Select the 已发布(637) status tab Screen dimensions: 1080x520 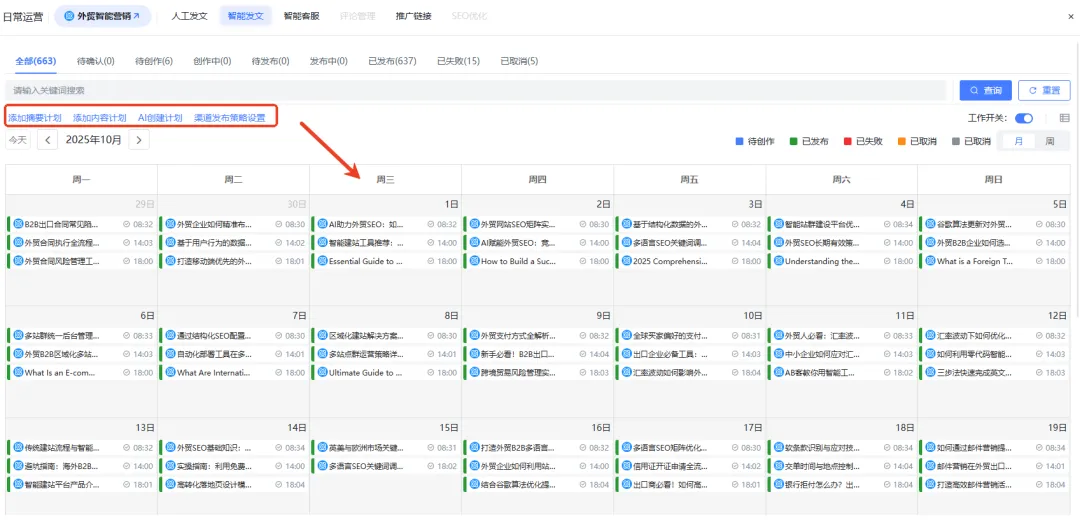392,62
